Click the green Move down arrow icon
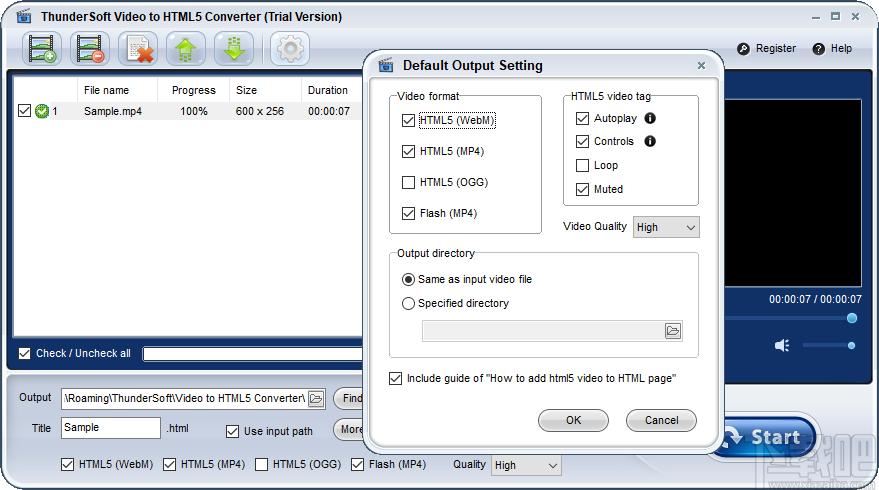The height and width of the screenshot is (490, 879). pyautogui.click(x=234, y=49)
